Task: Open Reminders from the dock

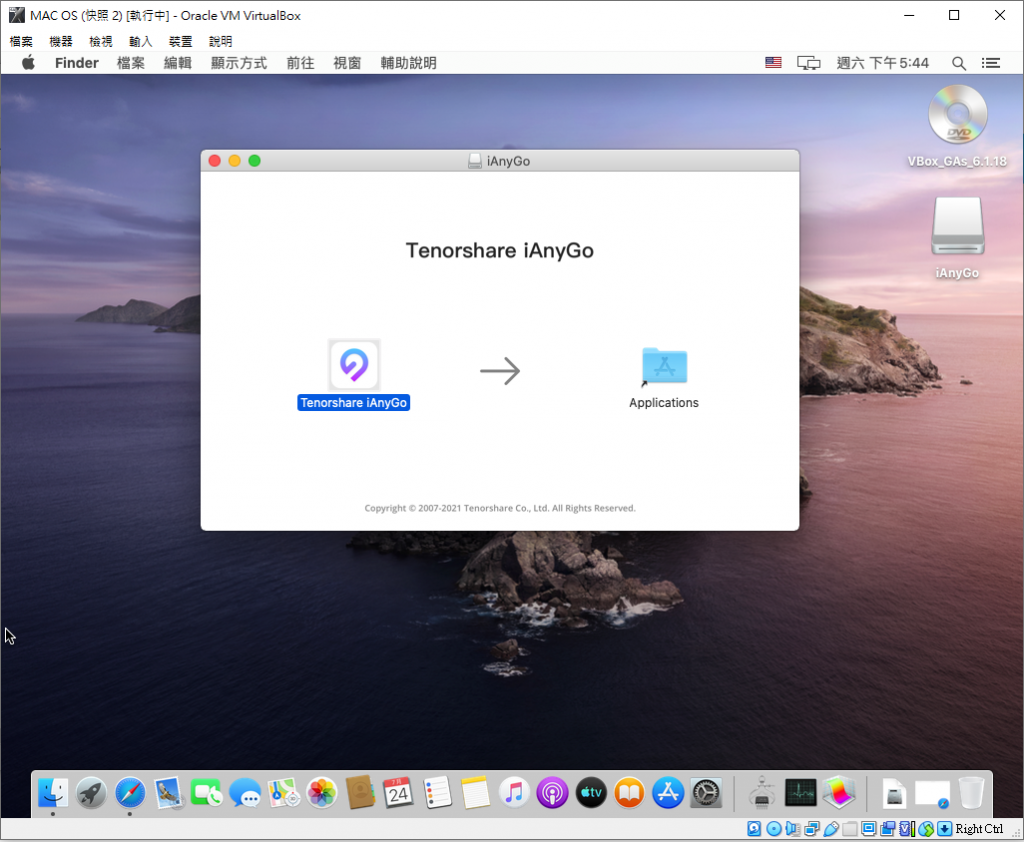Action: pyautogui.click(x=437, y=793)
